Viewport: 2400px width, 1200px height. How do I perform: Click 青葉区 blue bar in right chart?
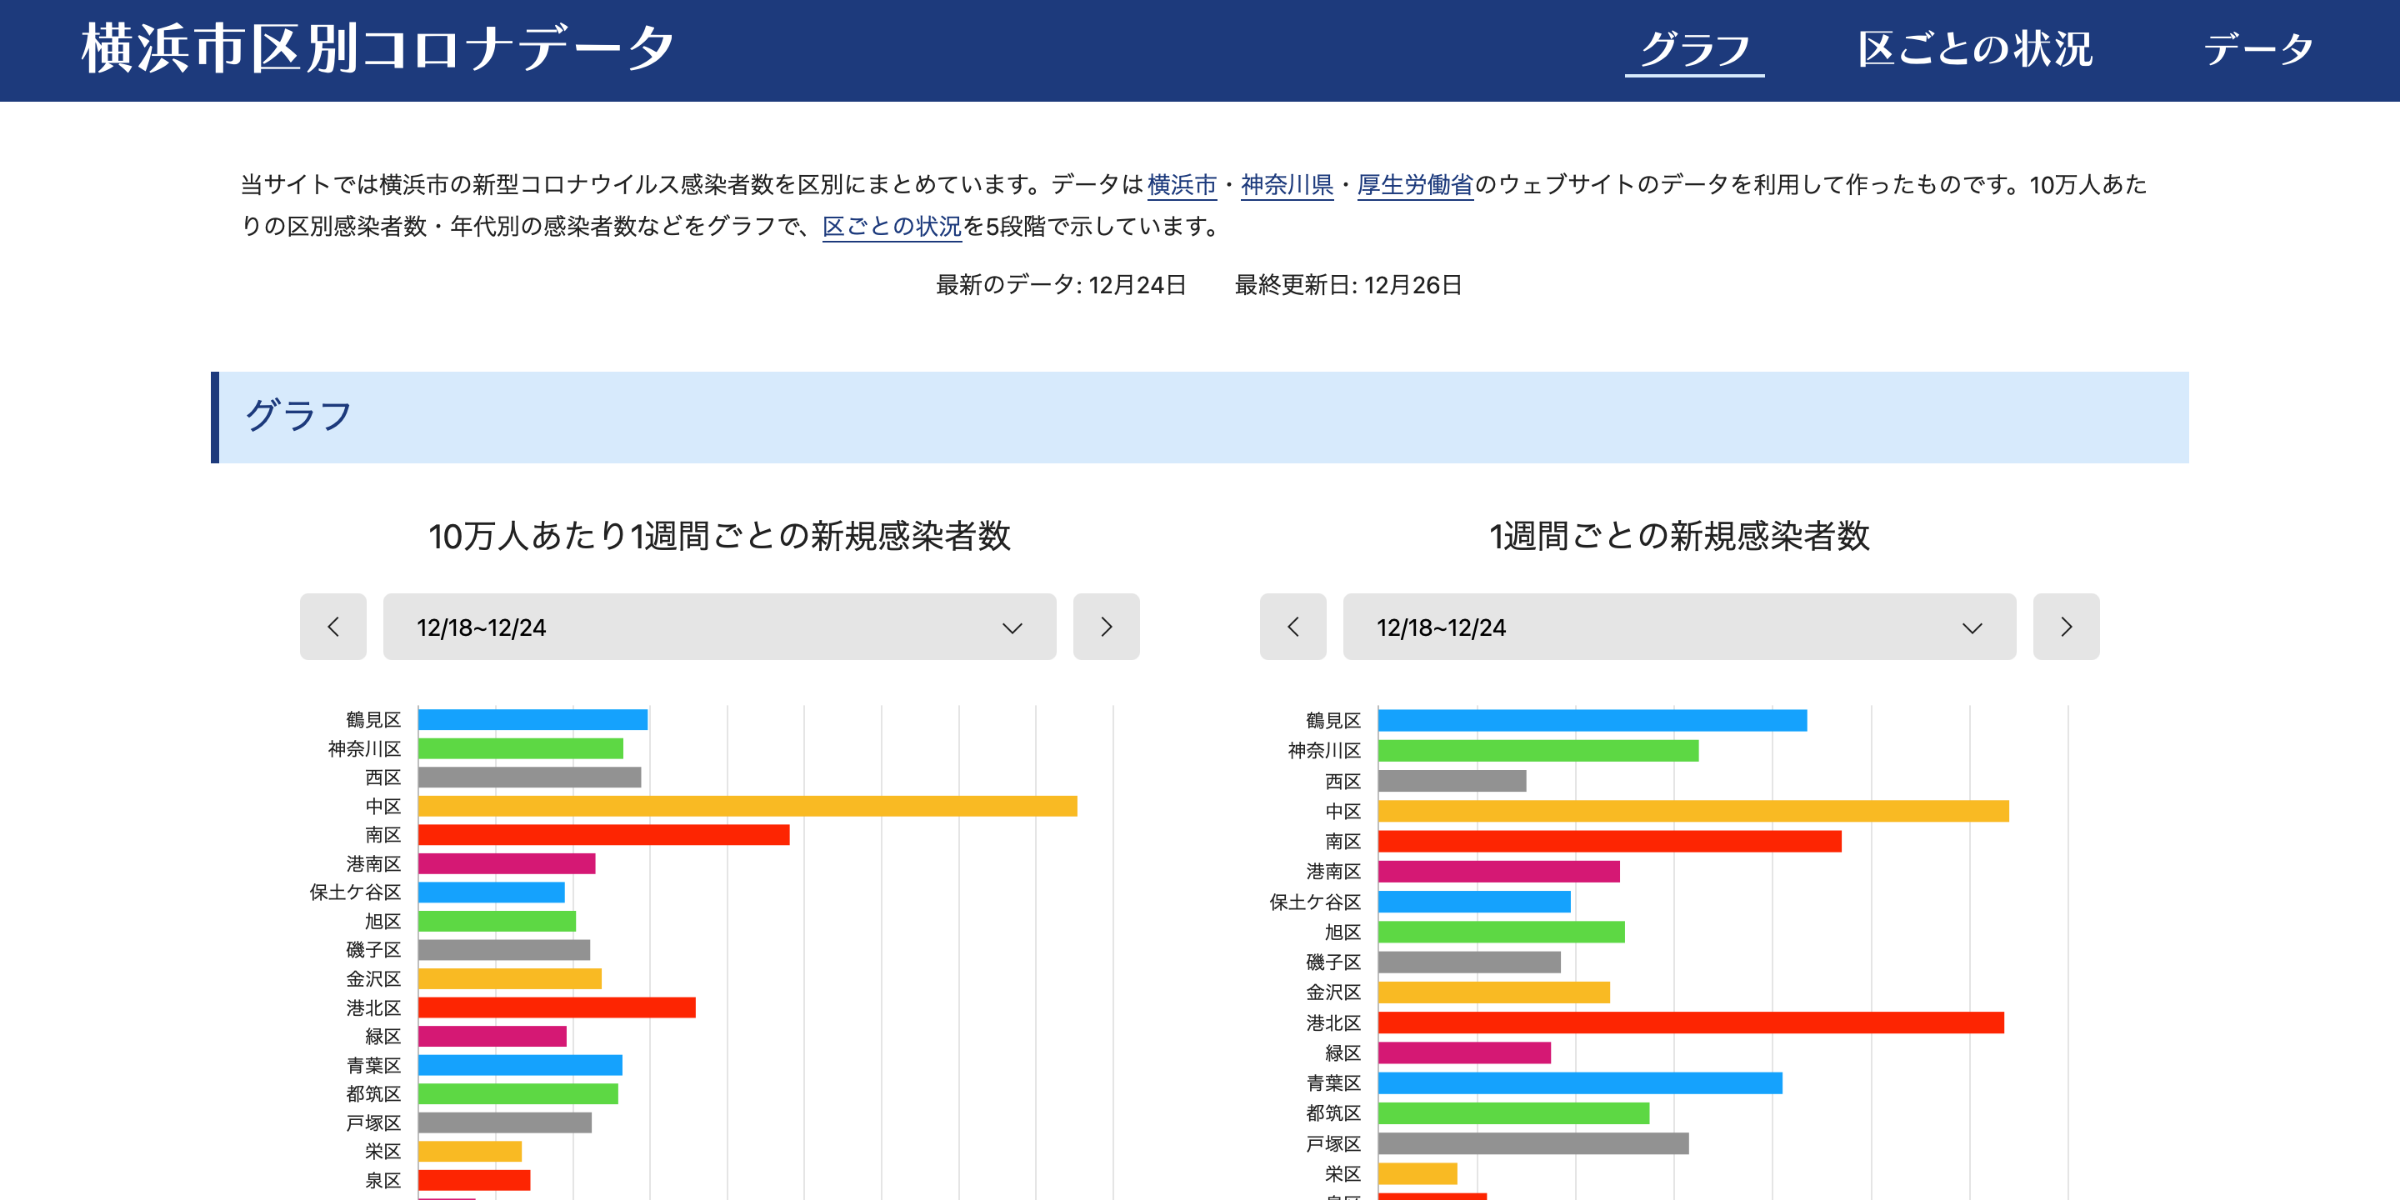click(x=1580, y=1083)
